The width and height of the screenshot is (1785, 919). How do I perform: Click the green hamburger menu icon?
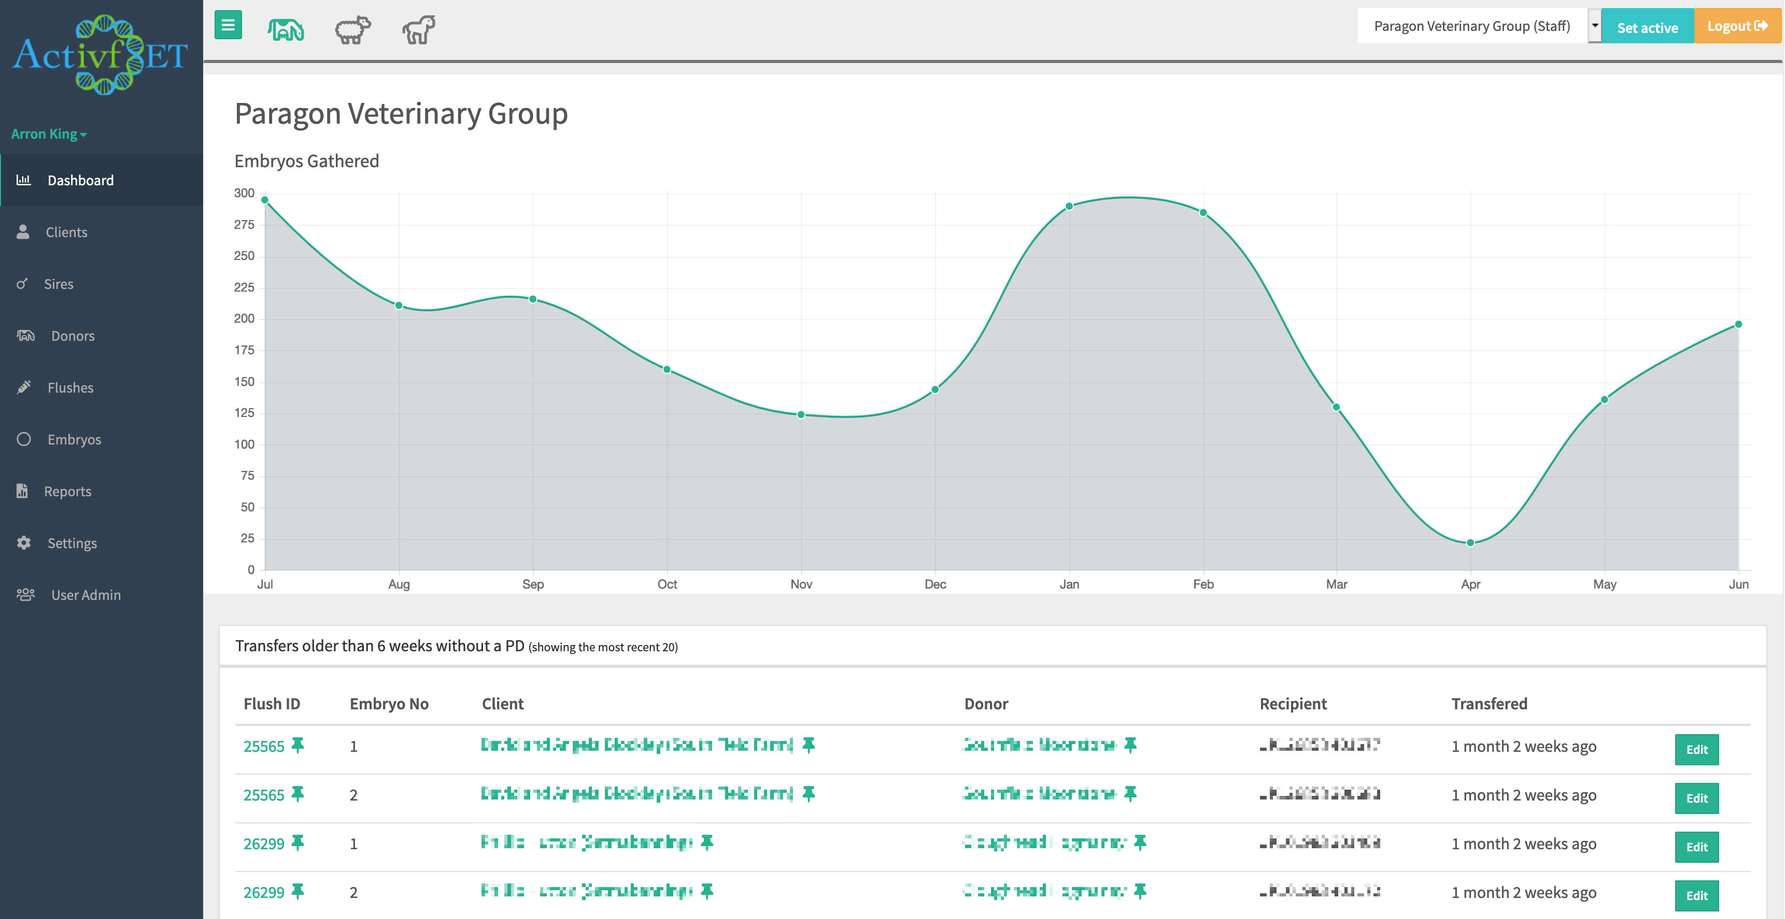[227, 24]
